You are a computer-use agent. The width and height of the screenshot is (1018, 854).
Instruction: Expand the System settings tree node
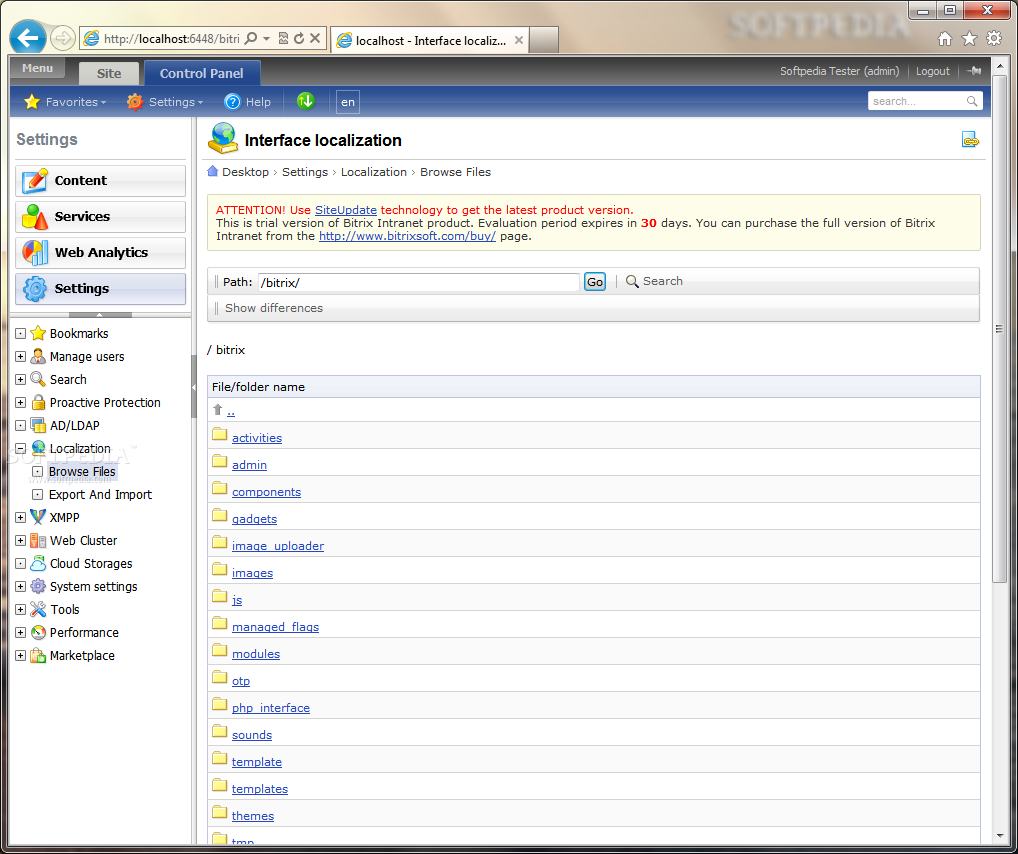[x=20, y=586]
